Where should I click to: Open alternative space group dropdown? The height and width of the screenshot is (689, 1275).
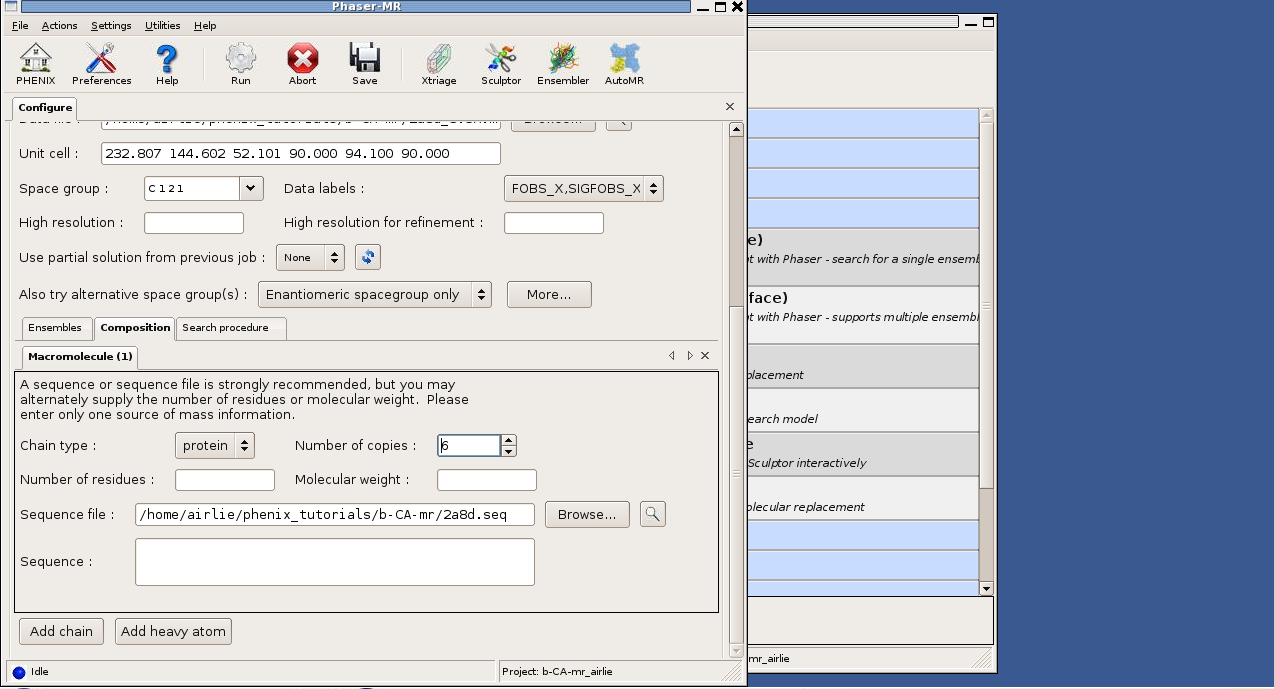[481, 294]
